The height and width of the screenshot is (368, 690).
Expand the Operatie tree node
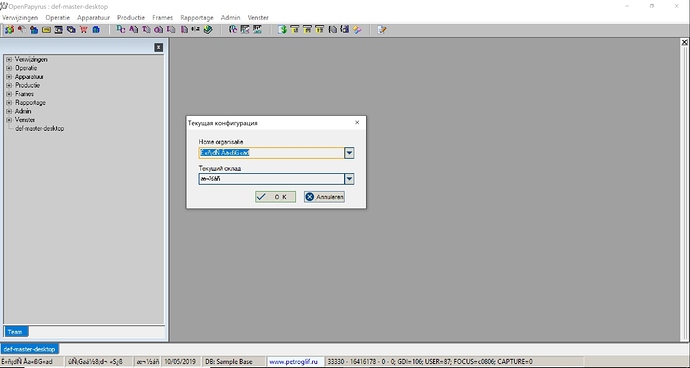click(x=9, y=68)
